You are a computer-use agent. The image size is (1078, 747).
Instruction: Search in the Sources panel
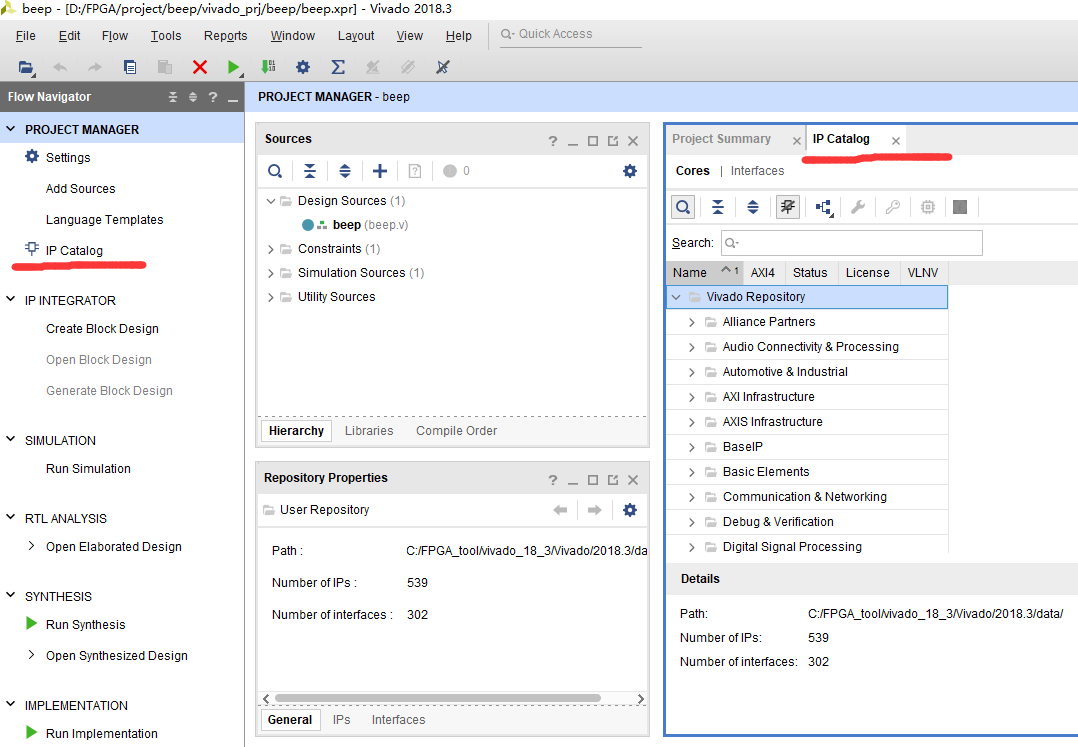pos(275,171)
